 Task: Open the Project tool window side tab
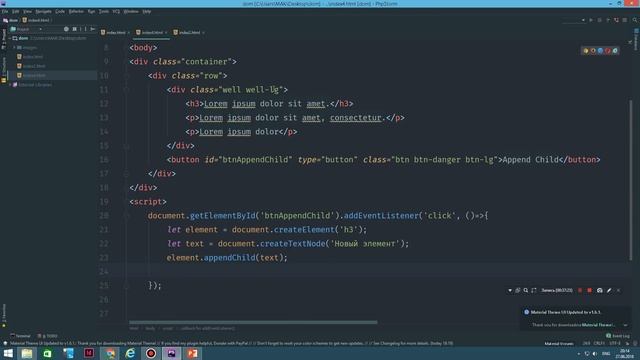pos(4,39)
